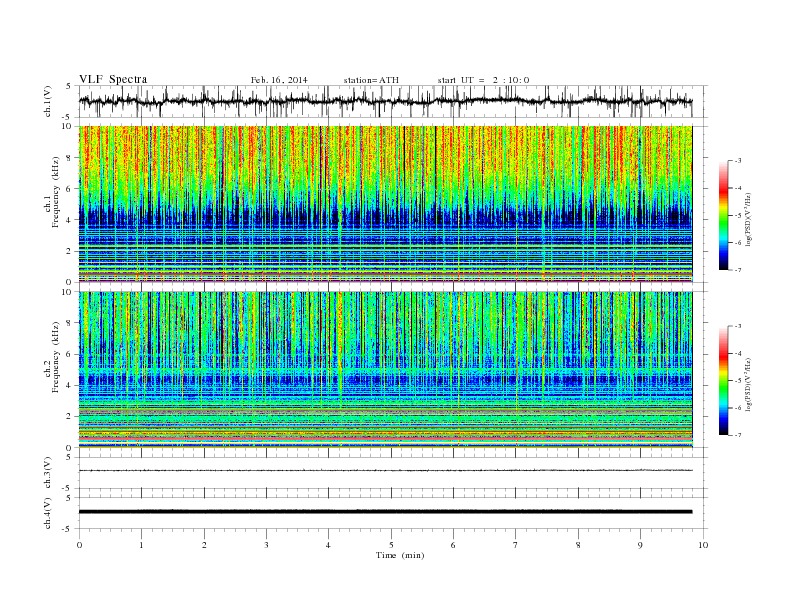Click the "-7" tick on ch.1 color bar

[738, 270]
